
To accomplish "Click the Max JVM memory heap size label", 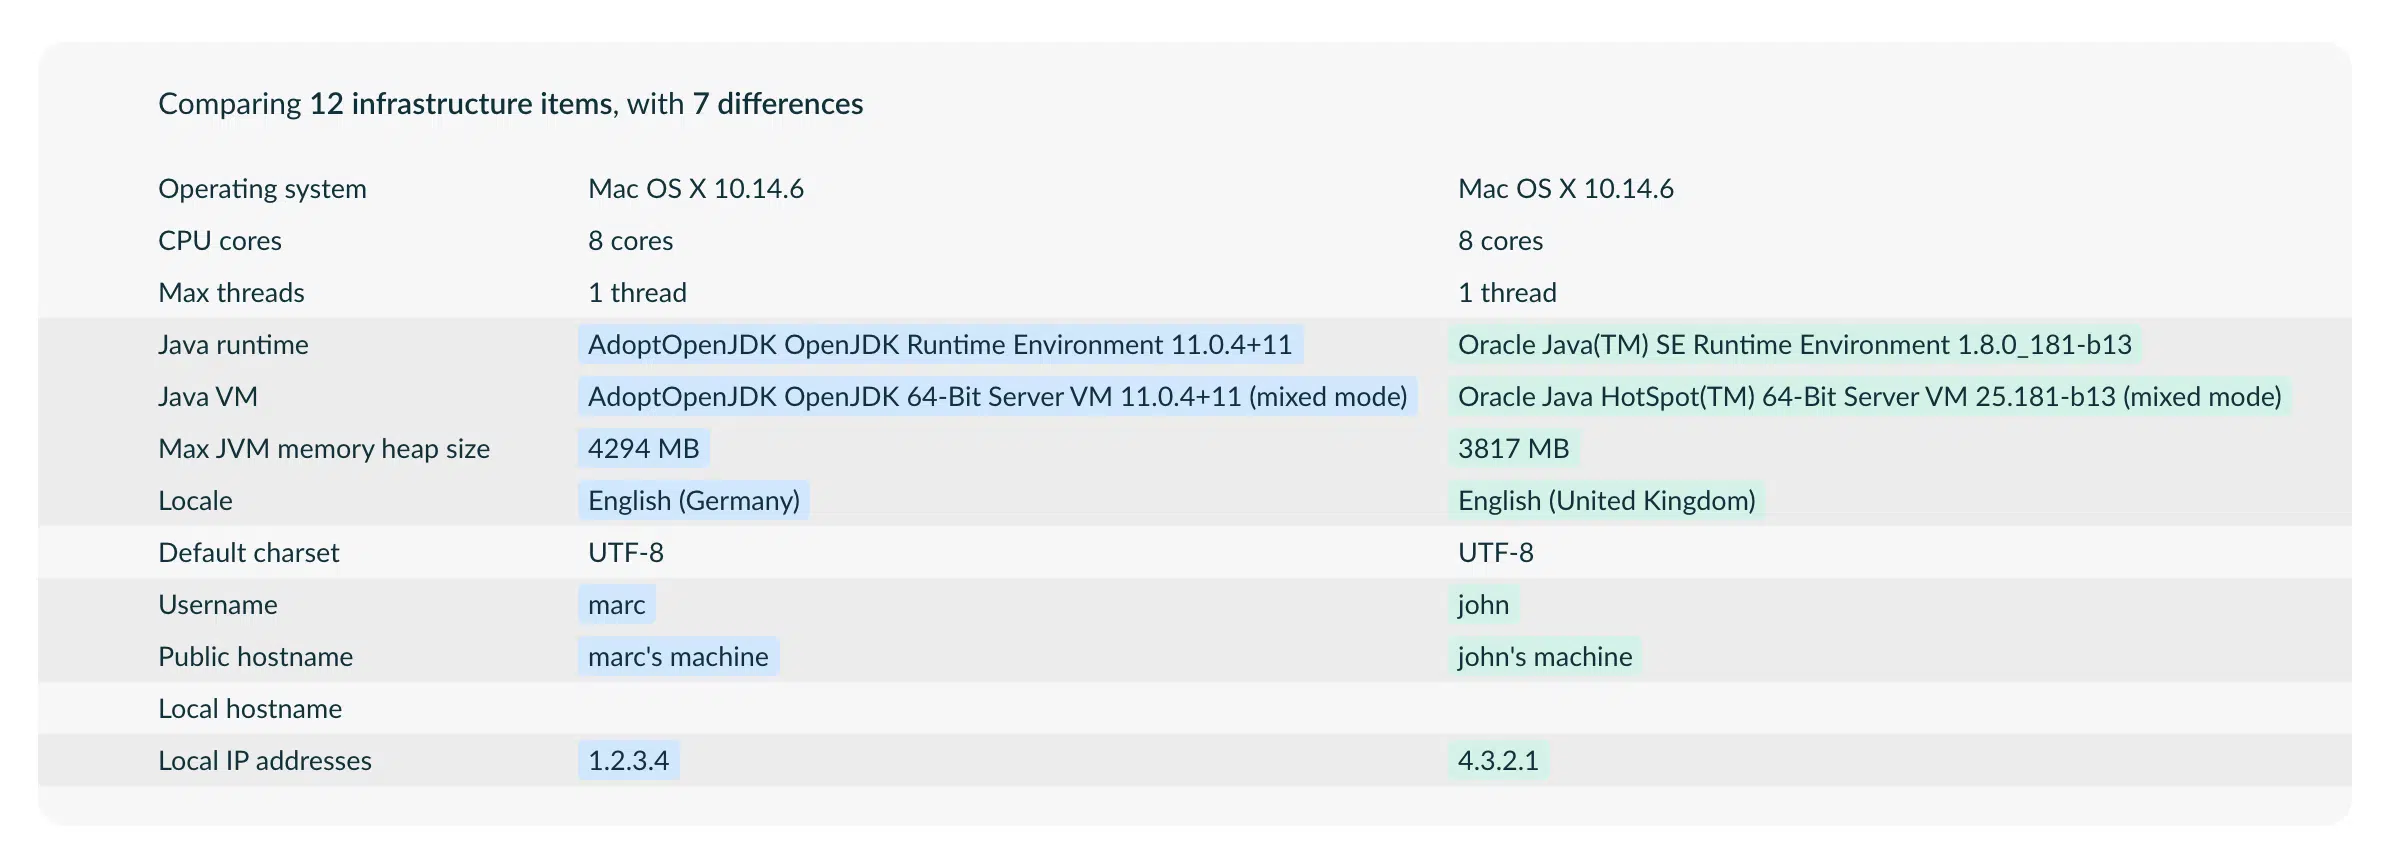I will pos(324,449).
